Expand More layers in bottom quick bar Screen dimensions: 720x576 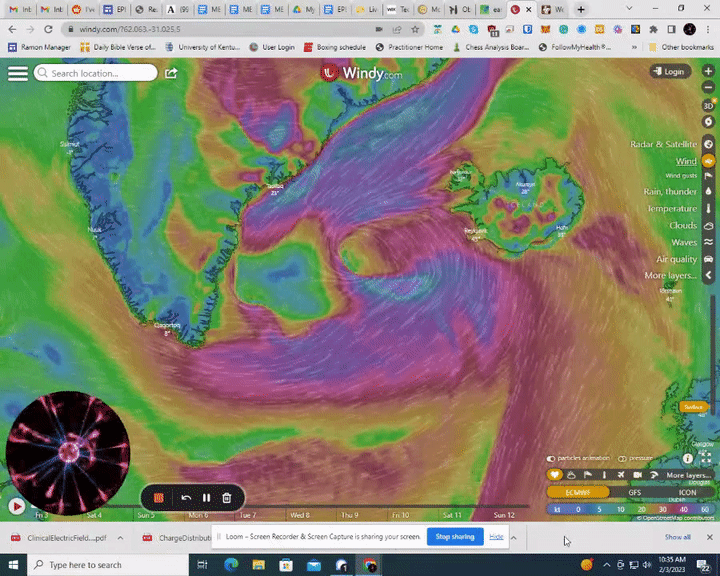[688, 475]
